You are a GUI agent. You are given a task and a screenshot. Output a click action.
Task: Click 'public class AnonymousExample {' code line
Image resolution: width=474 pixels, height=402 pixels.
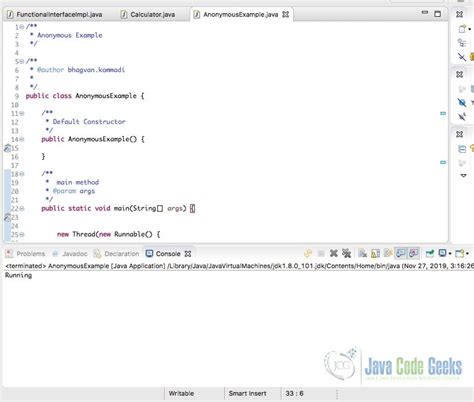pyautogui.click(x=85, y=96)
